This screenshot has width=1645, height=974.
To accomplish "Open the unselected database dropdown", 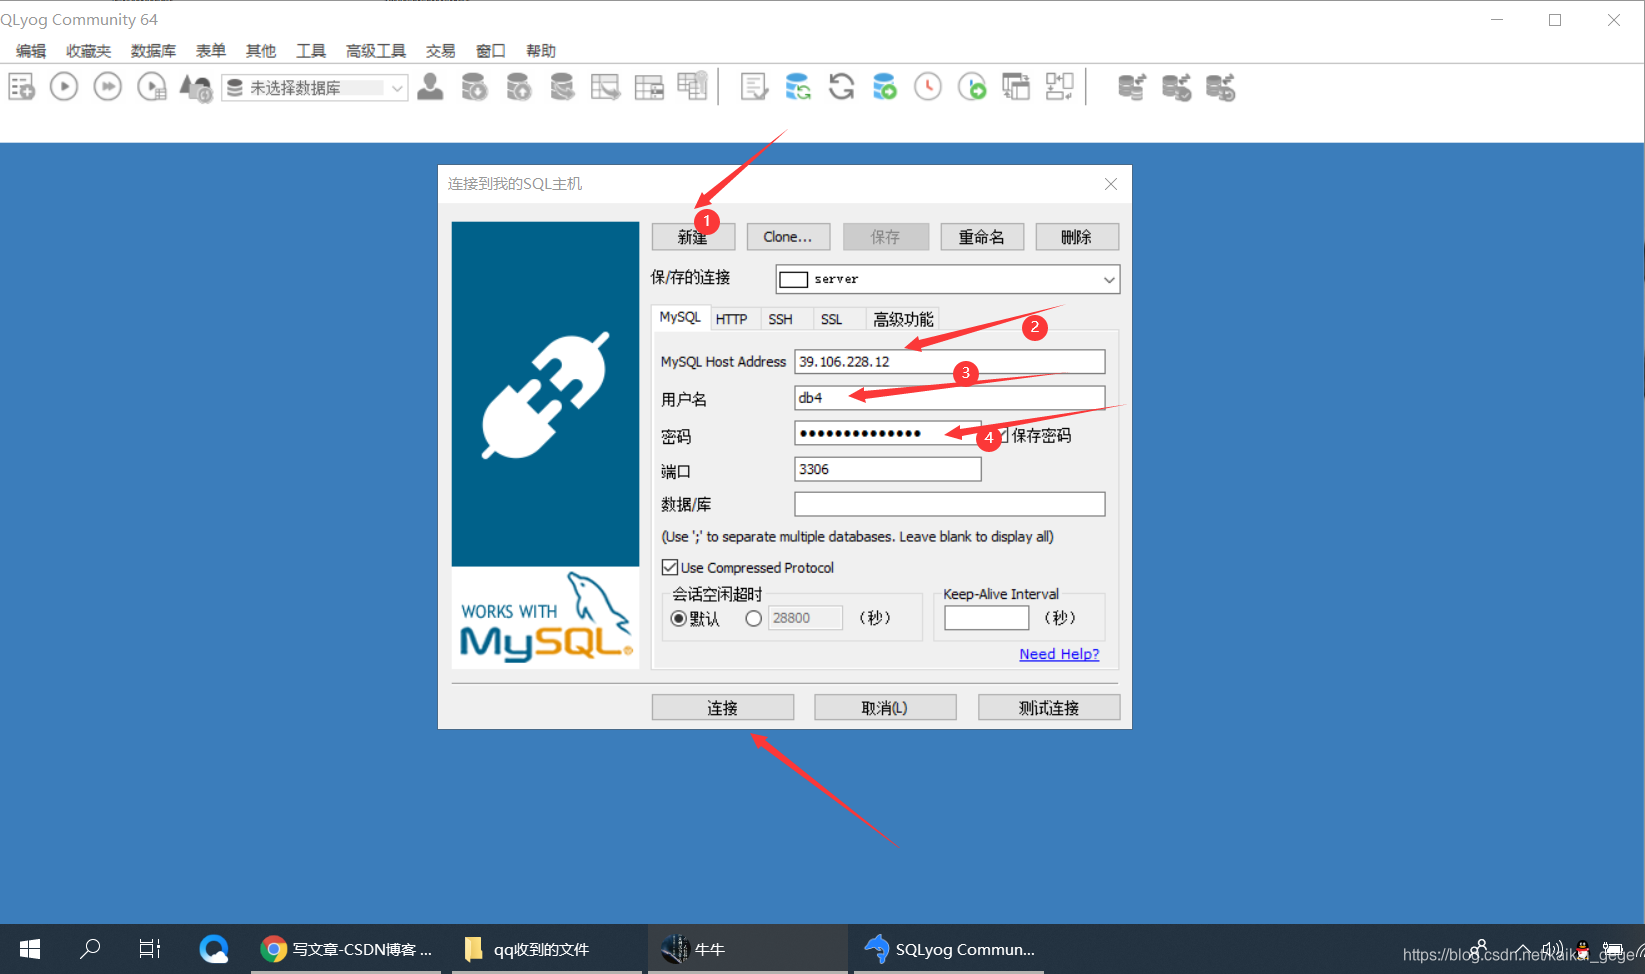I will 314,88.
